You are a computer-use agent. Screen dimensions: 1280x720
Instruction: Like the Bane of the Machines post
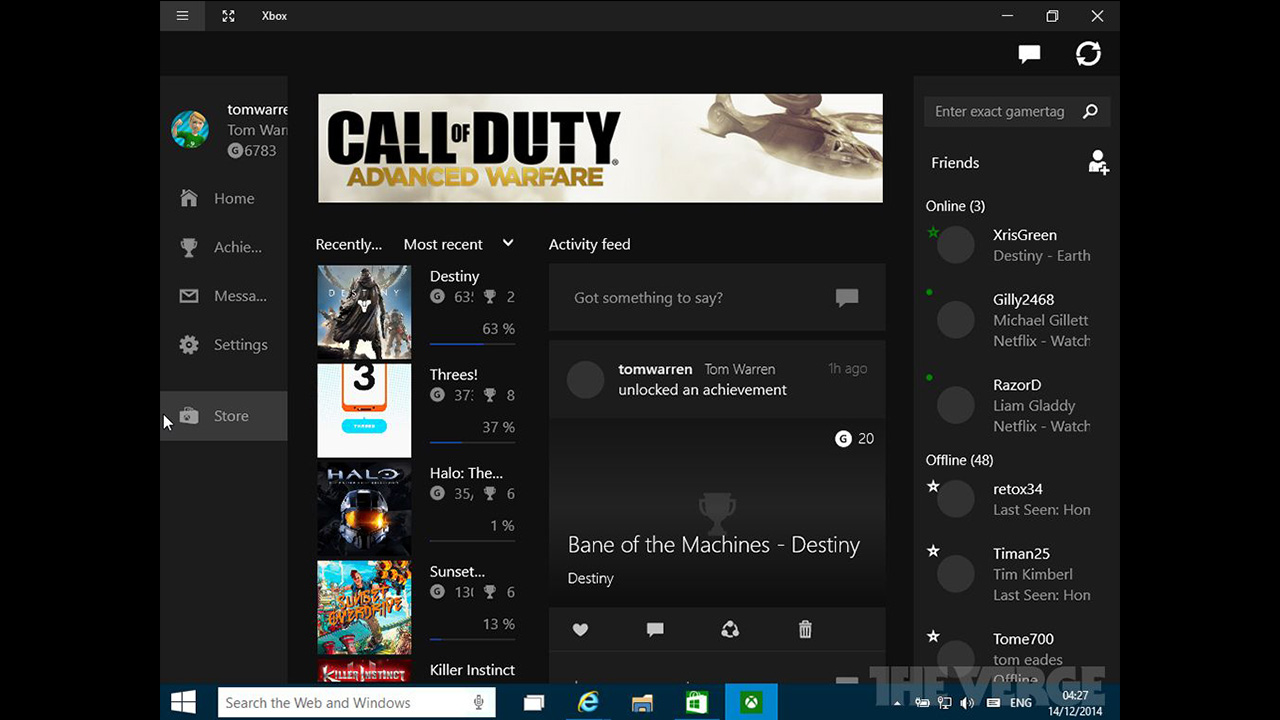(x=580, y=629)
